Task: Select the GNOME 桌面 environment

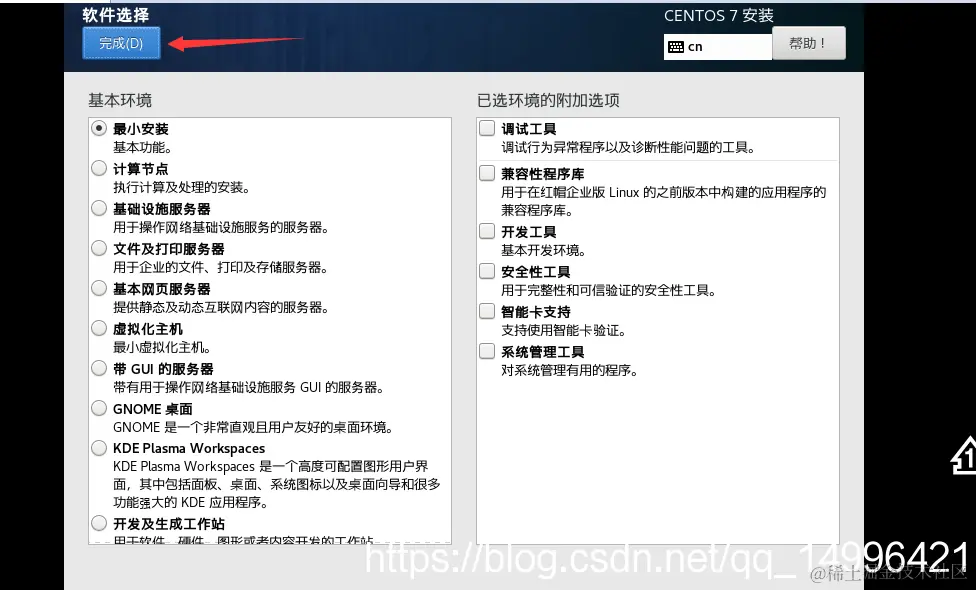Action: [99, 408]
